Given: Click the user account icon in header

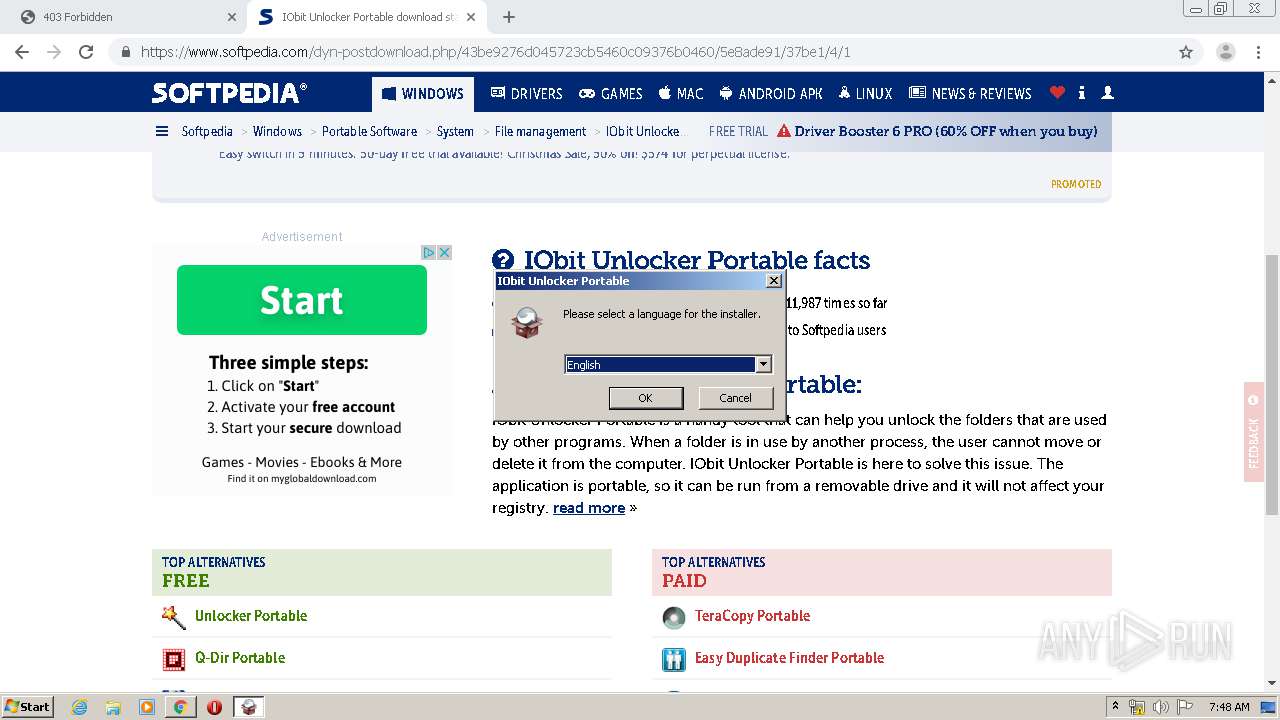Looking at the screenshot, I should [1107, 93].
